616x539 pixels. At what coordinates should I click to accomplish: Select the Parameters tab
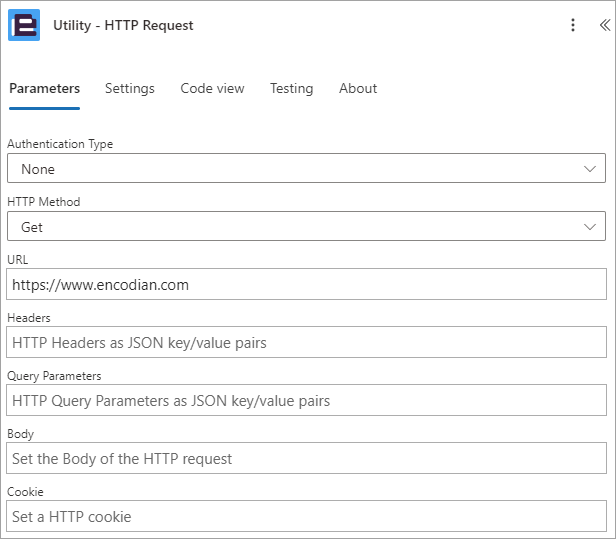coord(44,88)
